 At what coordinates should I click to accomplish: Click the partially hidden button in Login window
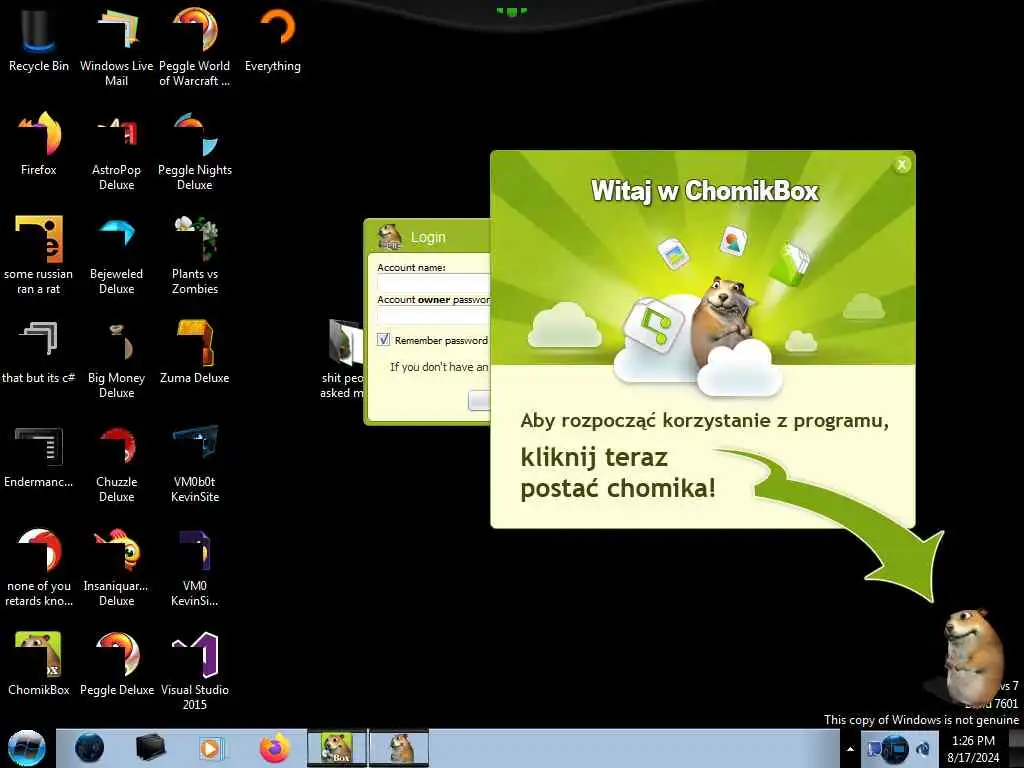point(479,400)
